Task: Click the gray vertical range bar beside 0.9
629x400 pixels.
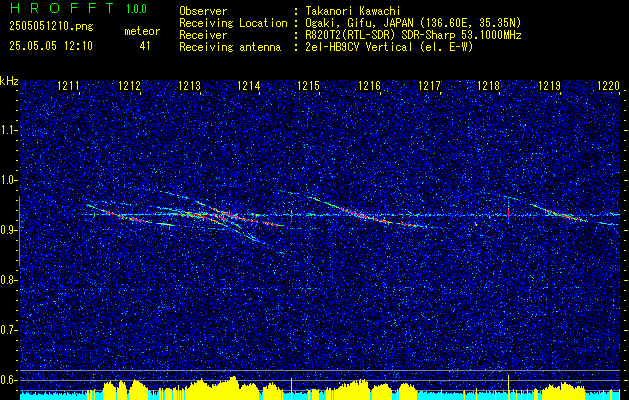Action: pyautogui.click(x=19, y=231)
